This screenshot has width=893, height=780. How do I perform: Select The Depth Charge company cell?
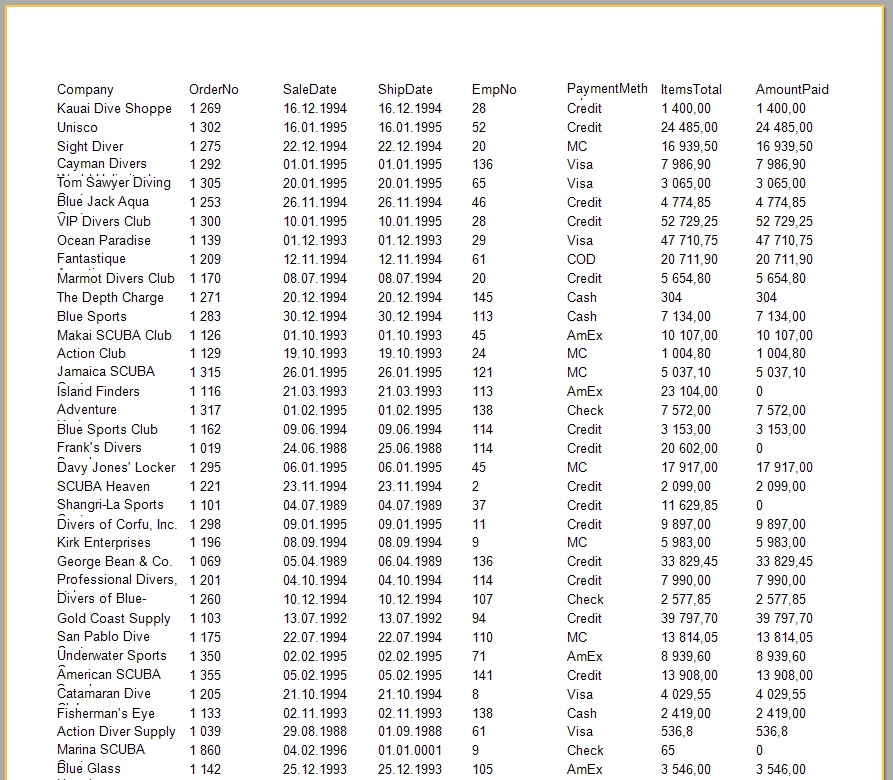click(110, 298)
